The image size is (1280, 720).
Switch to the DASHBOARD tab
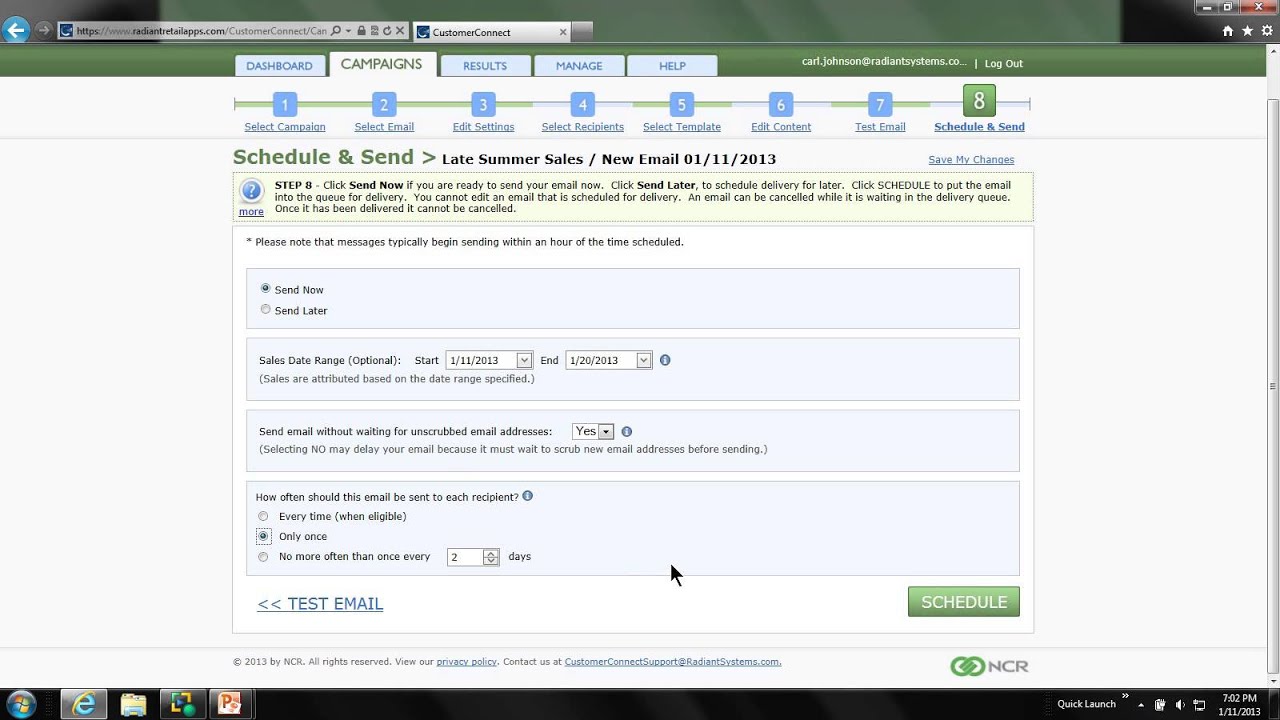click(279, 66)
